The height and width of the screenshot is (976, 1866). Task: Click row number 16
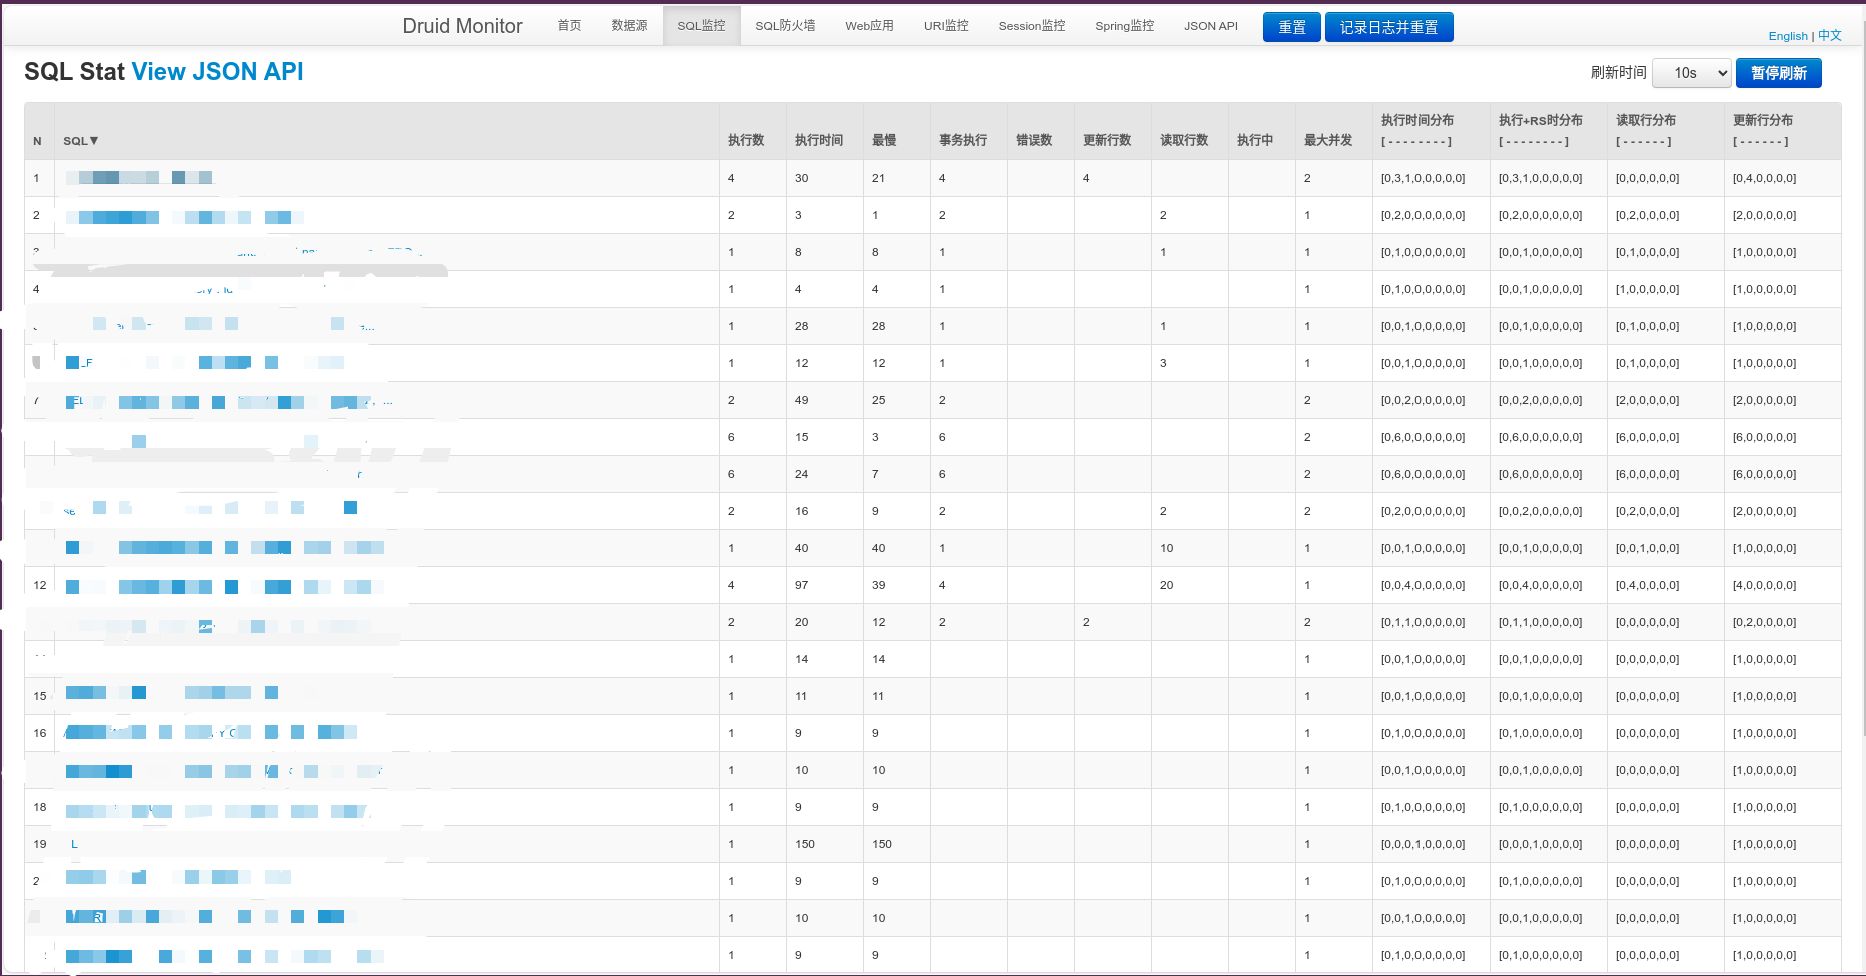[40, 733]
